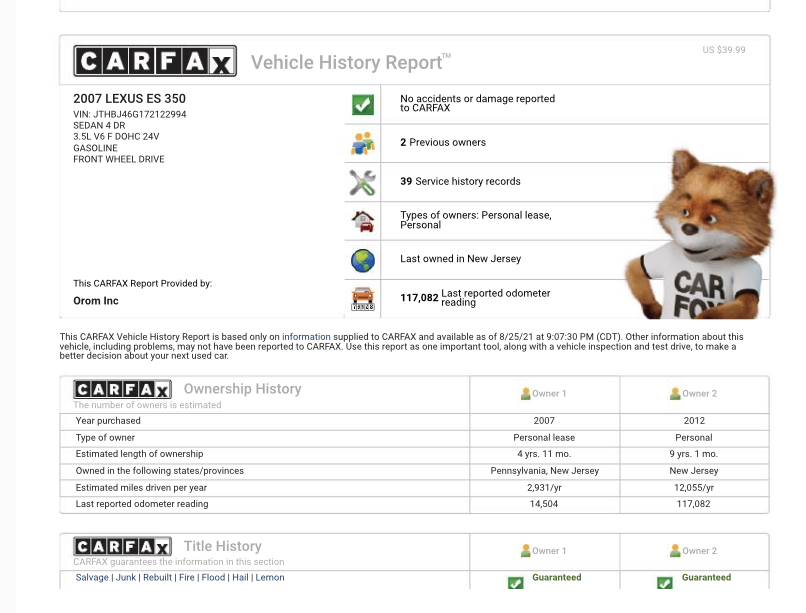The width and height of the screenshot is (806, 613).
Task: Click '117,082 Last reported odometer reading' summary text
Action: 475,298
